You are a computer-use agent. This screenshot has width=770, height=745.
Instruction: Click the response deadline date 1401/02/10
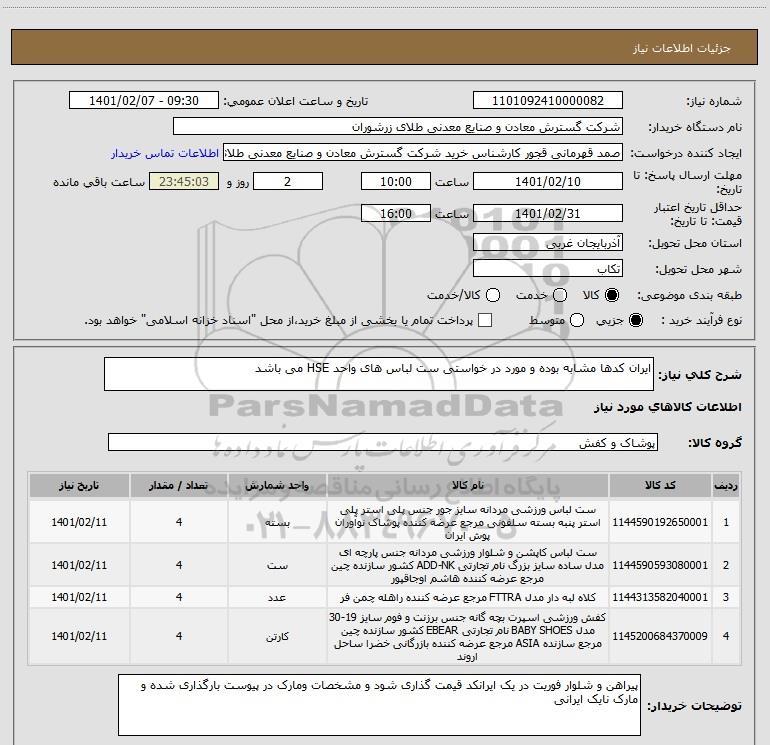pos(548,181)
